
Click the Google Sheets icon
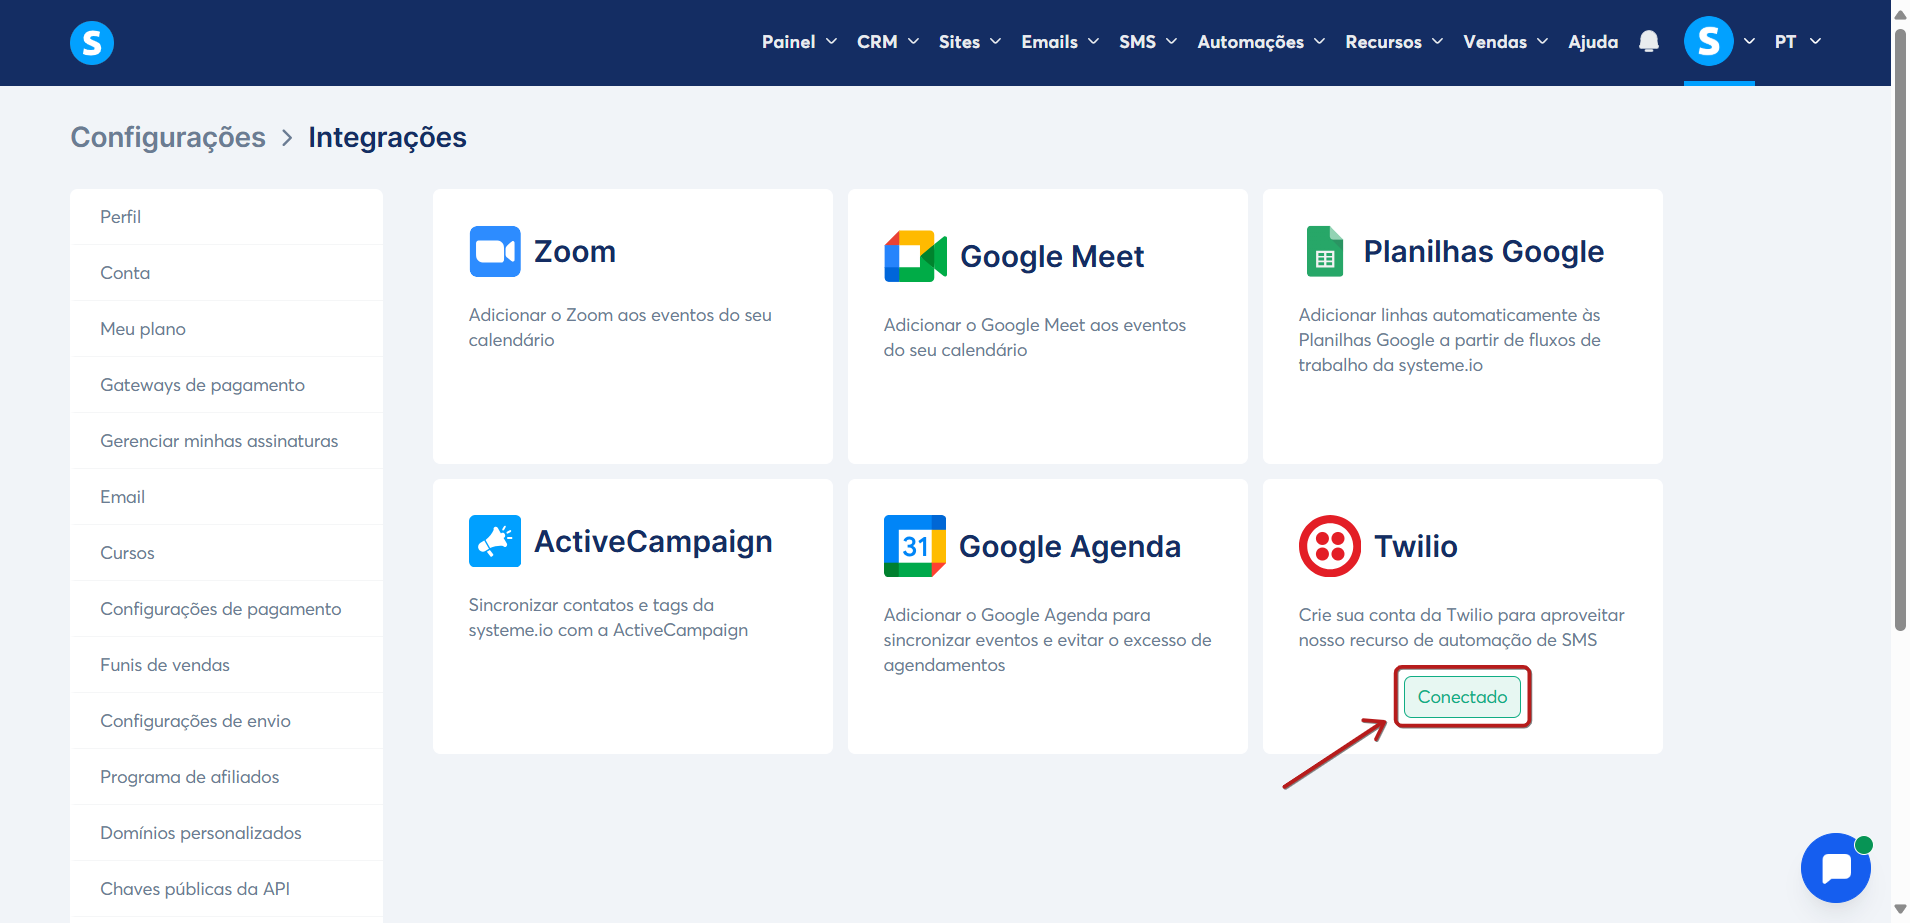click(x=1325, y=251)
